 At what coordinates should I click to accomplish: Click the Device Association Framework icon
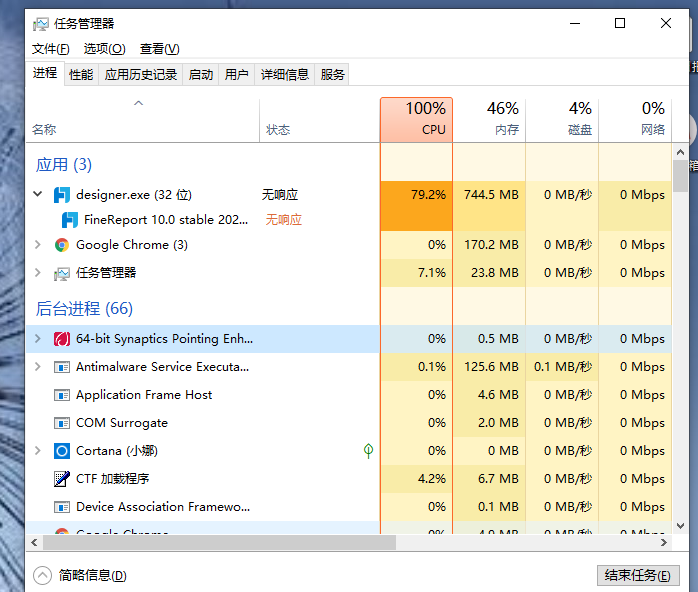pos(62,507)
